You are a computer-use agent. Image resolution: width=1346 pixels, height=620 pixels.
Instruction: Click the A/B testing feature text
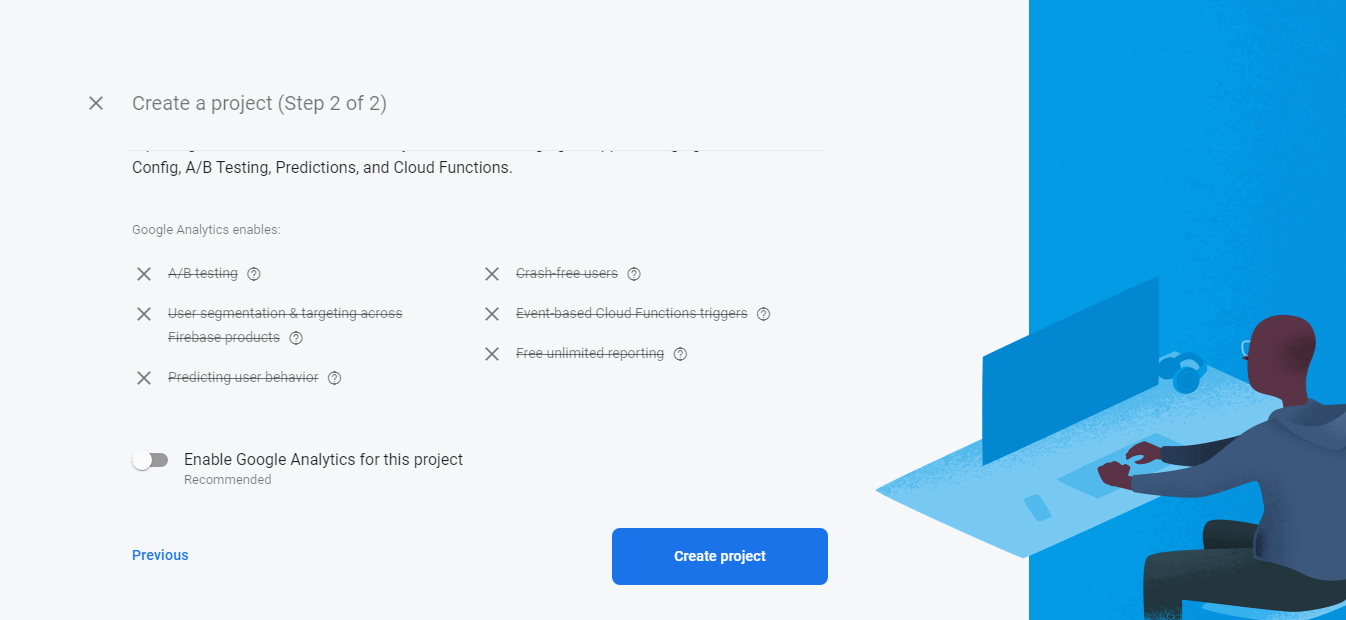(x=203, y=273)
